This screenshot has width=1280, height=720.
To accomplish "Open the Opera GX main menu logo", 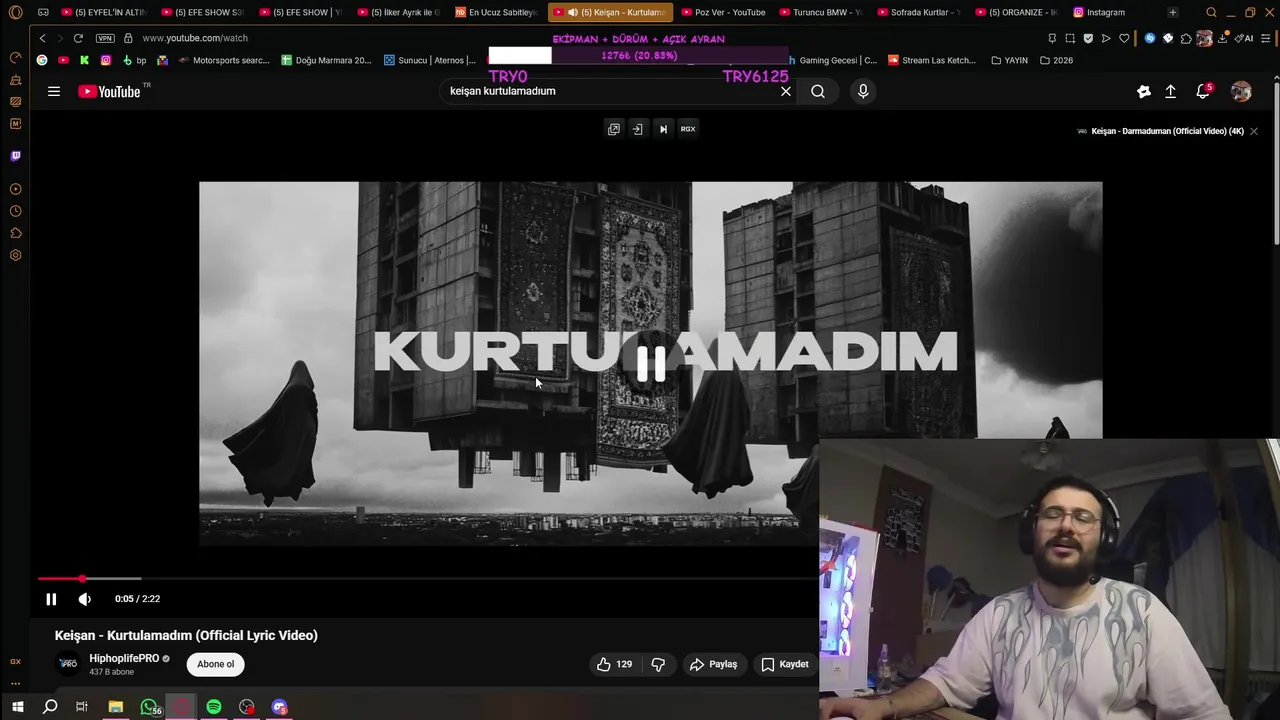I will click(15, 13).
